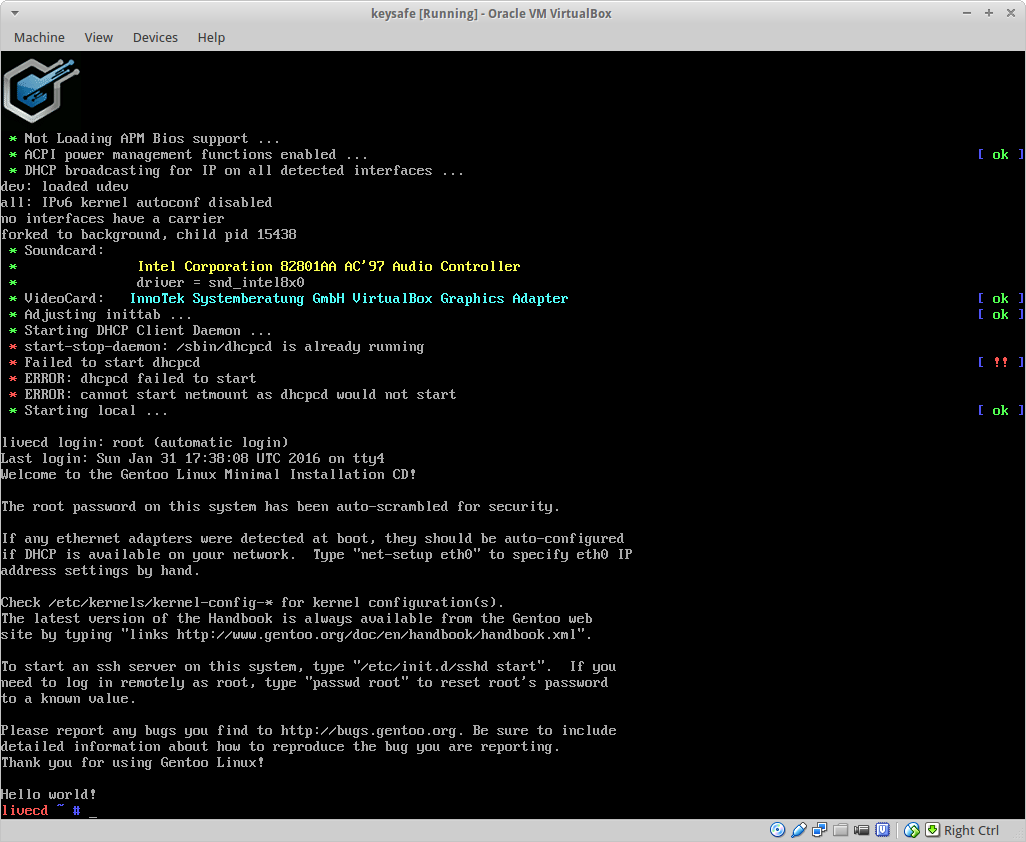Click 'The root password on this system' line
Screen dimensions: 1026x842
(280, 506)
